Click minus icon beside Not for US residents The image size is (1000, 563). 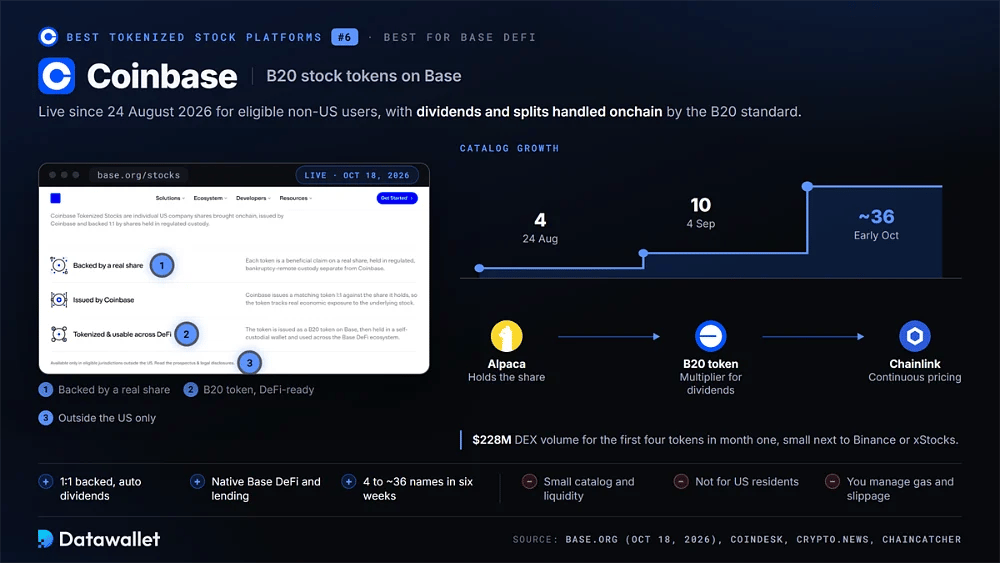680,481
